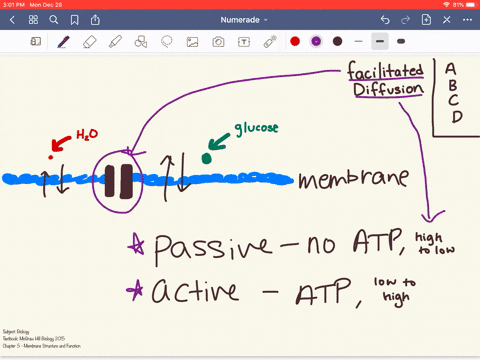
Task: Open the more options ellipsis menu
Action: click(467, 20)
